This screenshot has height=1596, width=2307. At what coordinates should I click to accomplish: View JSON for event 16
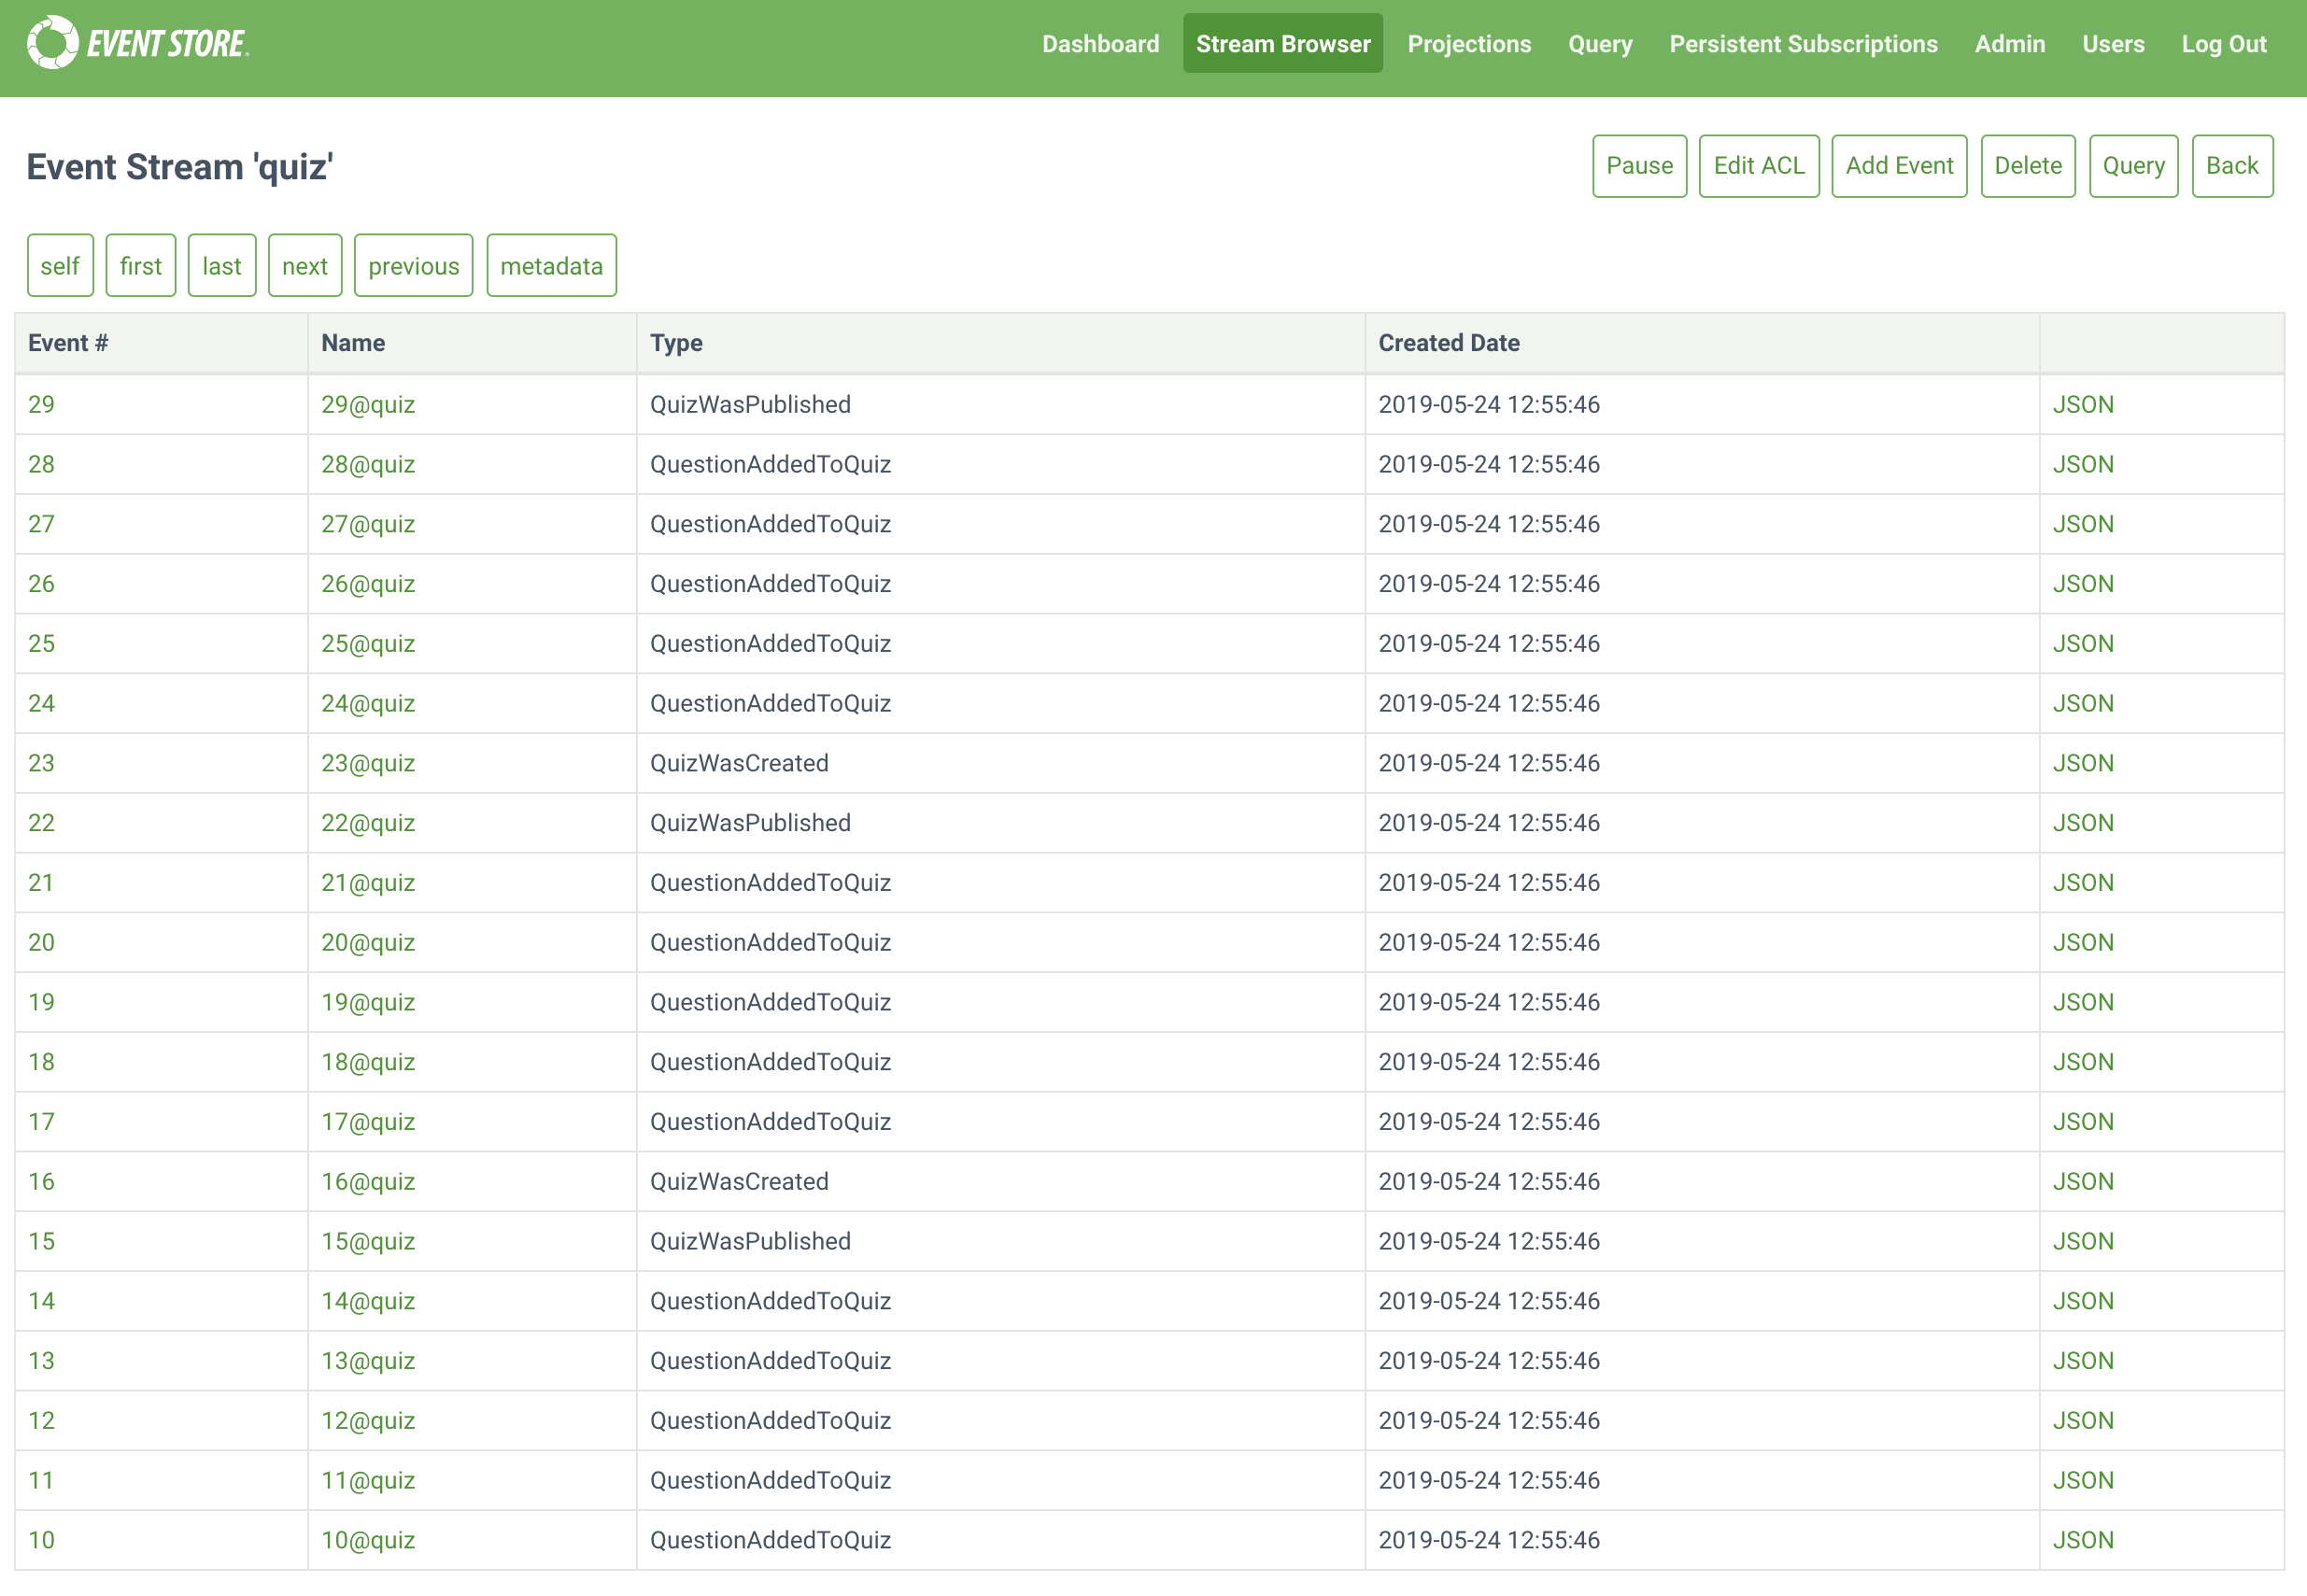tap(2082, 1181)
